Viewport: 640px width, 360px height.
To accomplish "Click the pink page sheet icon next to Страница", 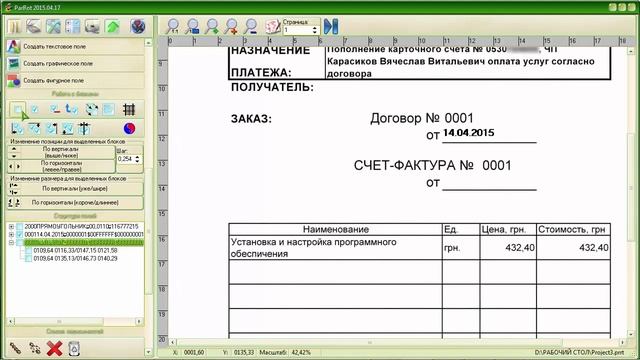I will point(273,26).
